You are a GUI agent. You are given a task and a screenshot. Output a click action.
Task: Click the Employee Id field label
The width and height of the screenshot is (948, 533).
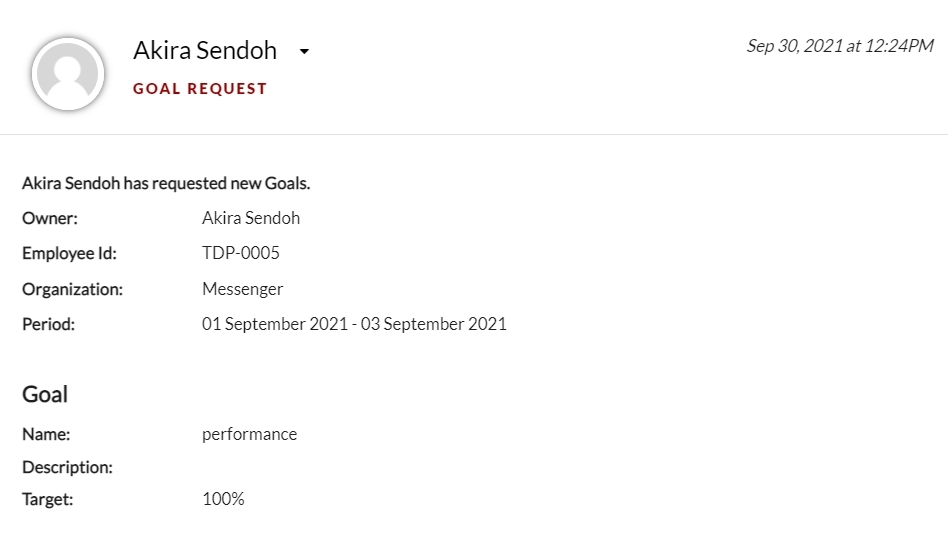(69, 253)
